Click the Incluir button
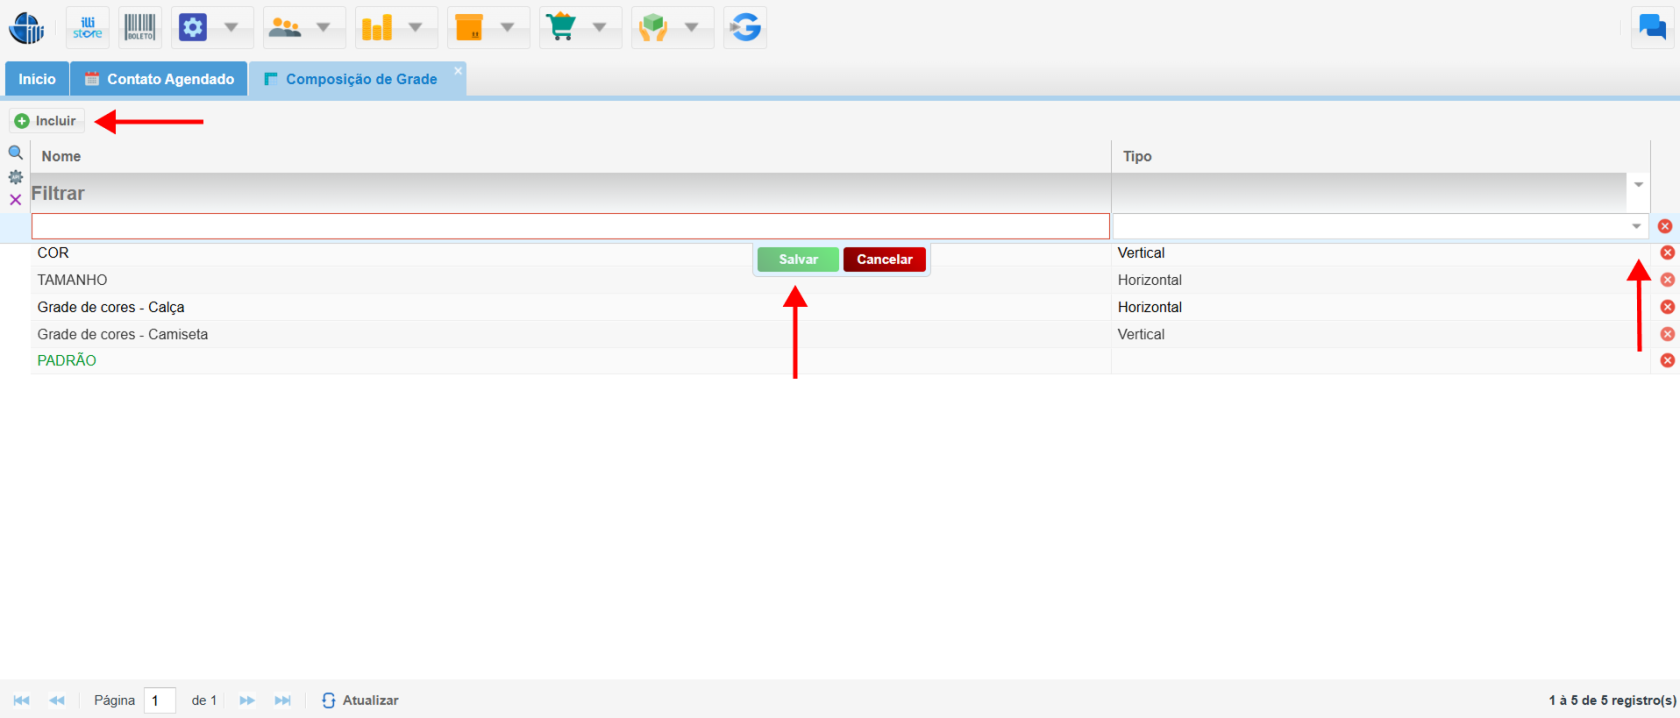 (x=46, y=121)
